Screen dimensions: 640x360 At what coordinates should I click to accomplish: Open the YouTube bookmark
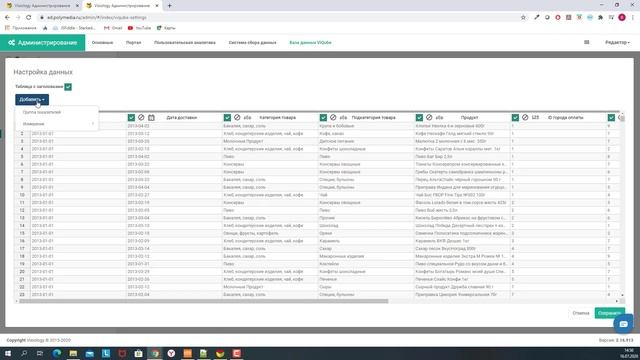(139, 28)
